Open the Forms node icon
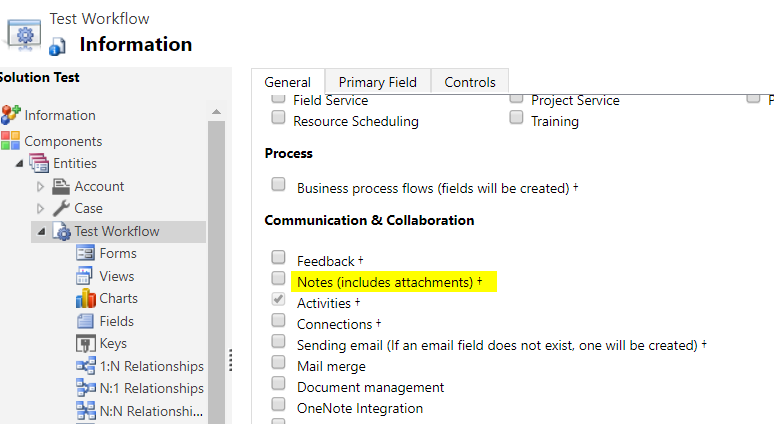The width and height of the screenshot is (774, 424). coord(85,253)
